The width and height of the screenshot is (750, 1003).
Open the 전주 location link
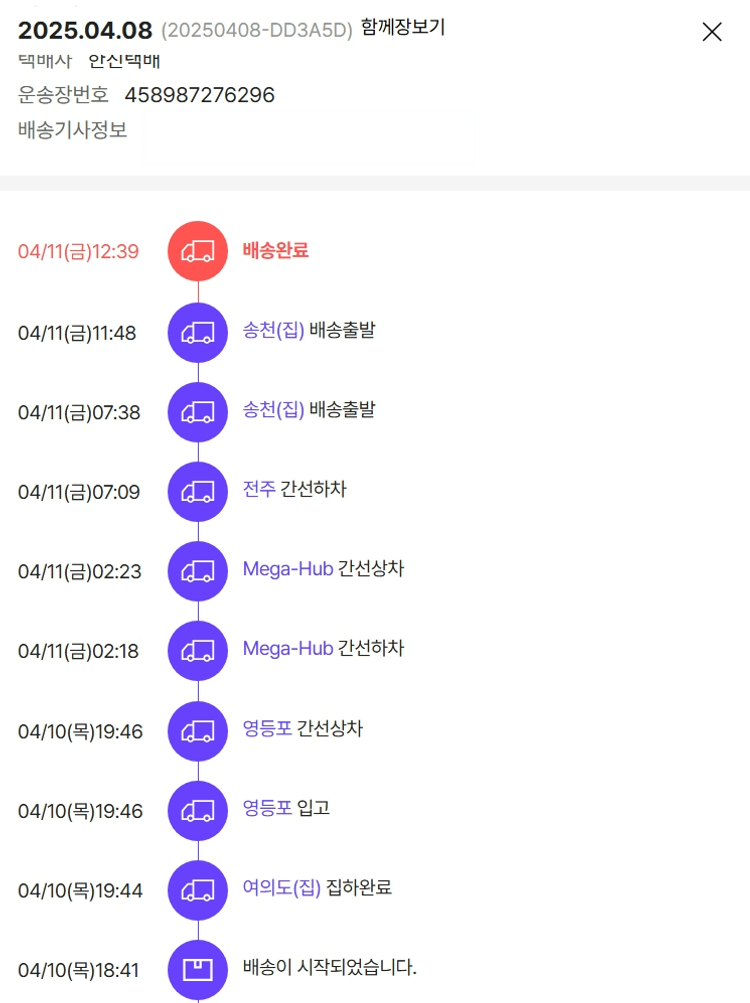[x=258, y=490]
